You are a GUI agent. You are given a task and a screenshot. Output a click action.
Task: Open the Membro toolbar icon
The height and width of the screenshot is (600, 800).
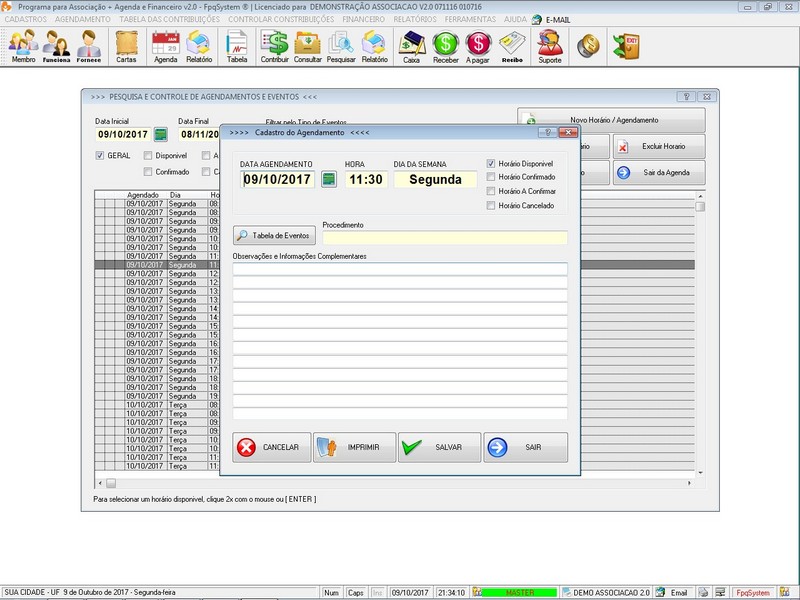pyautogui.click(x=23, y=46)
